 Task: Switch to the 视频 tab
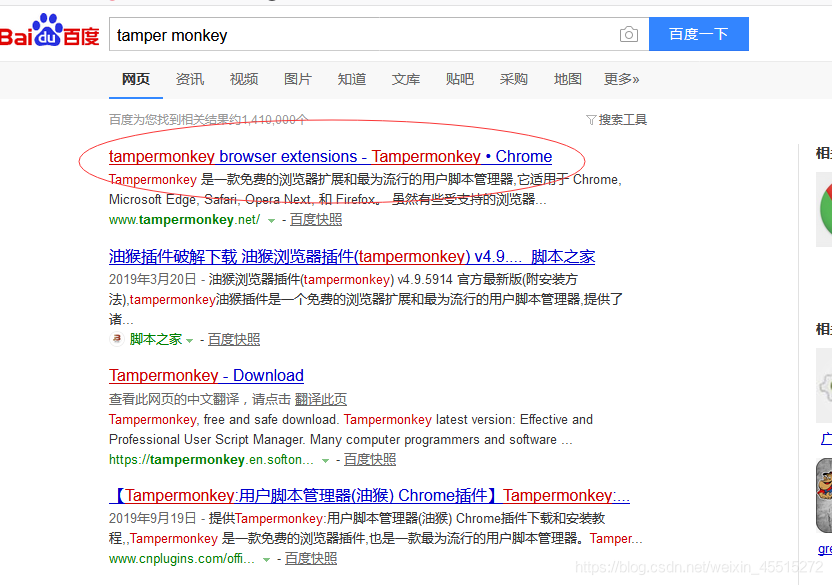pos(244,79)
